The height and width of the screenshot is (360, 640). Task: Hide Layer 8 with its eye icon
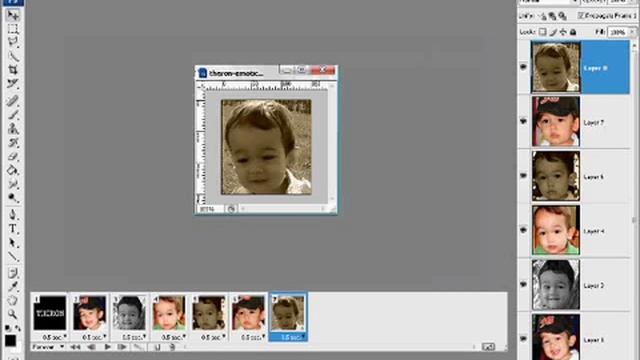click(x=524, y=67)
